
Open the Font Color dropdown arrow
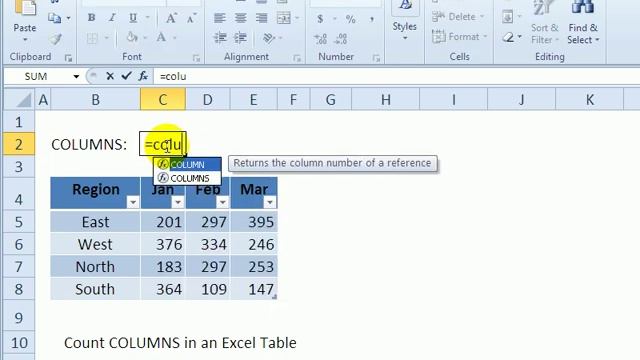tap(175, 38)
